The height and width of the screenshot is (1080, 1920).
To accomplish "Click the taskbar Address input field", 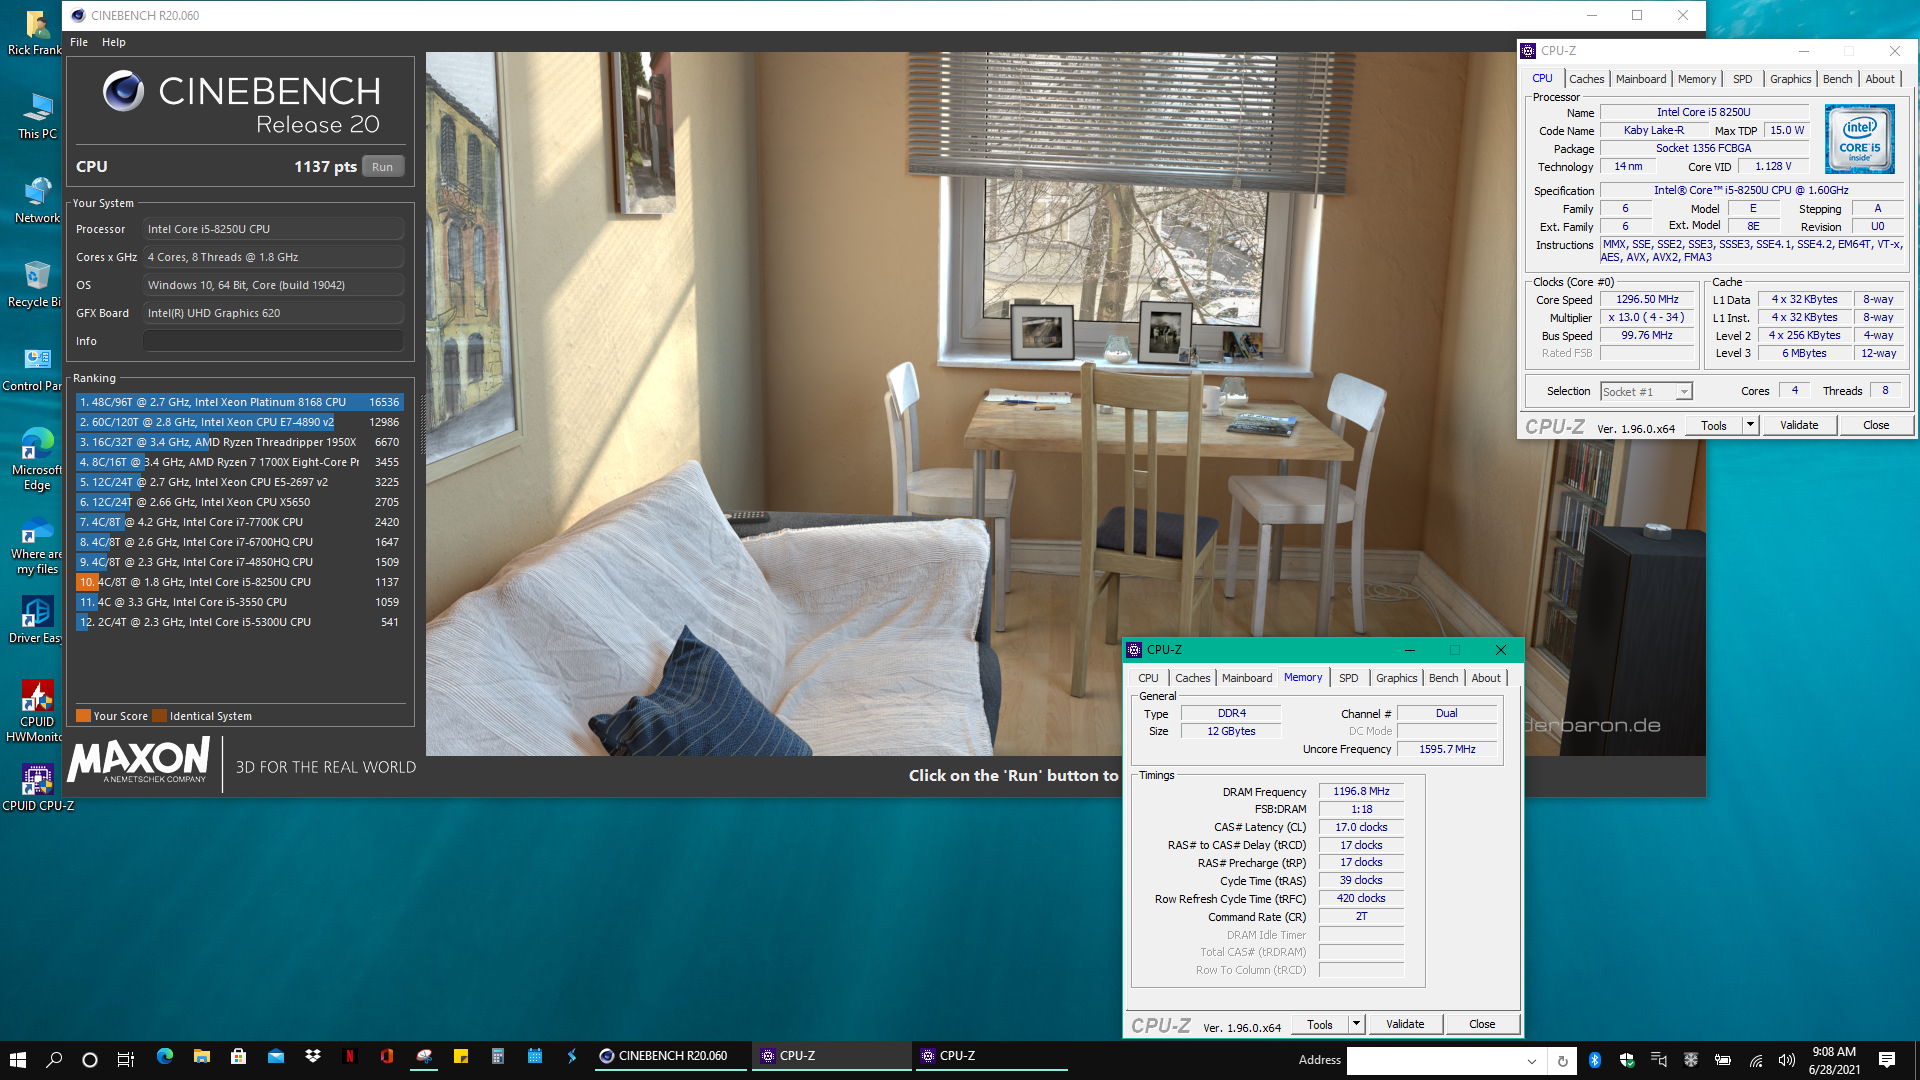I will pyautogui.click(x=1434, y=1060).
